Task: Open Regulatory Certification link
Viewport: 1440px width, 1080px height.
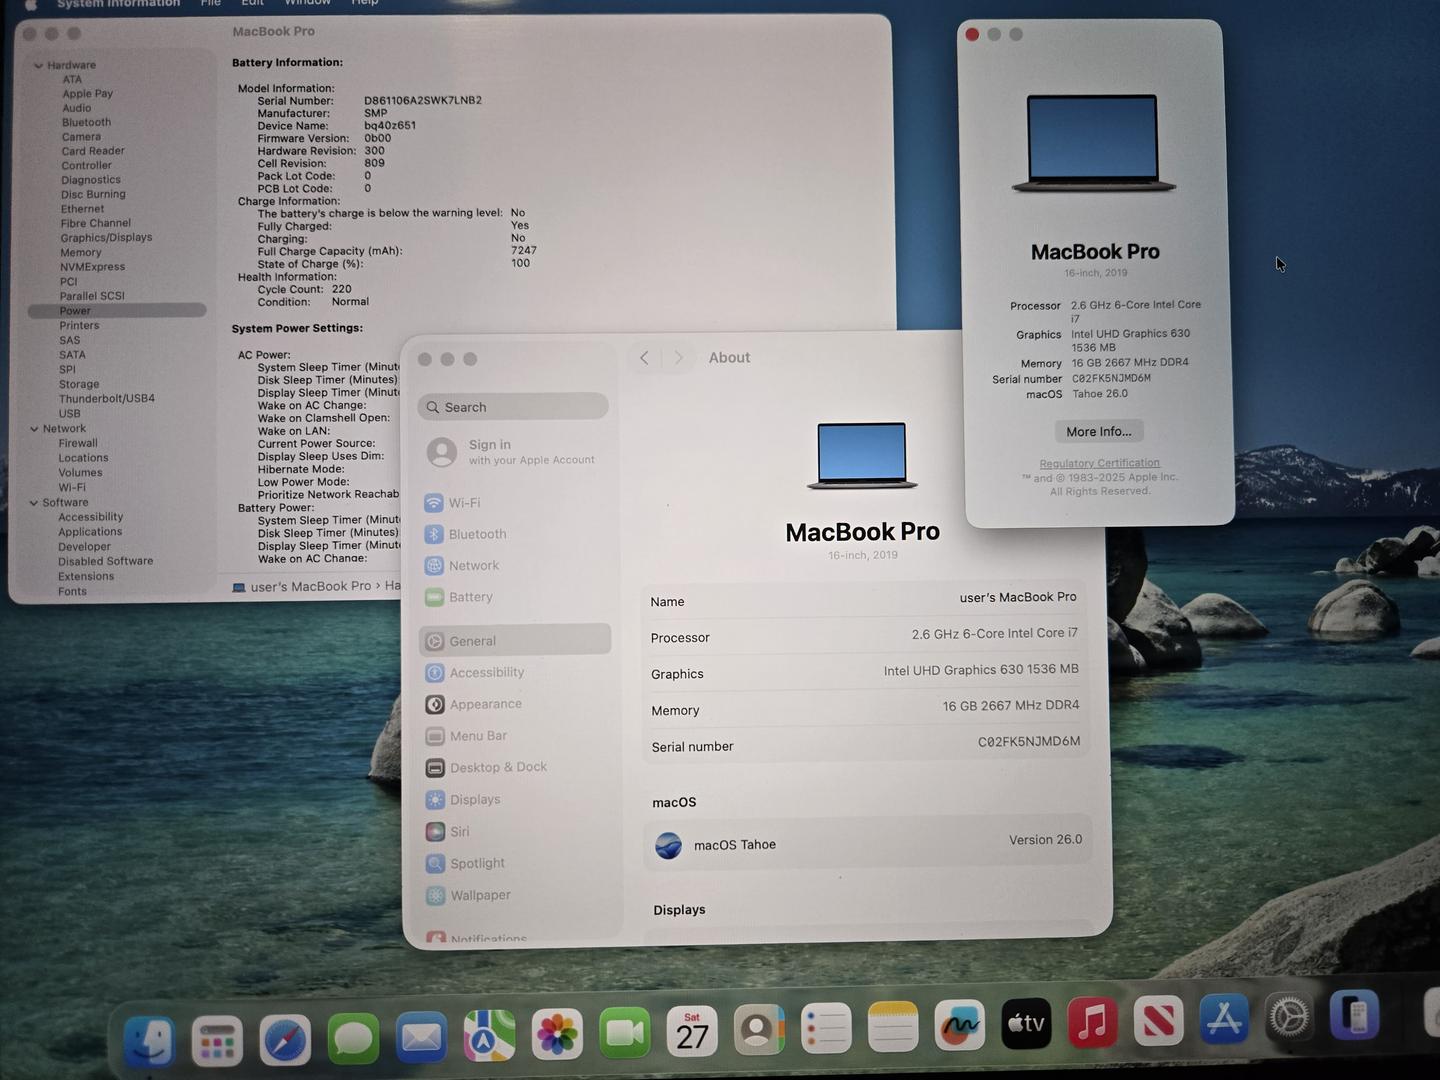Action: coord(1100,463)
